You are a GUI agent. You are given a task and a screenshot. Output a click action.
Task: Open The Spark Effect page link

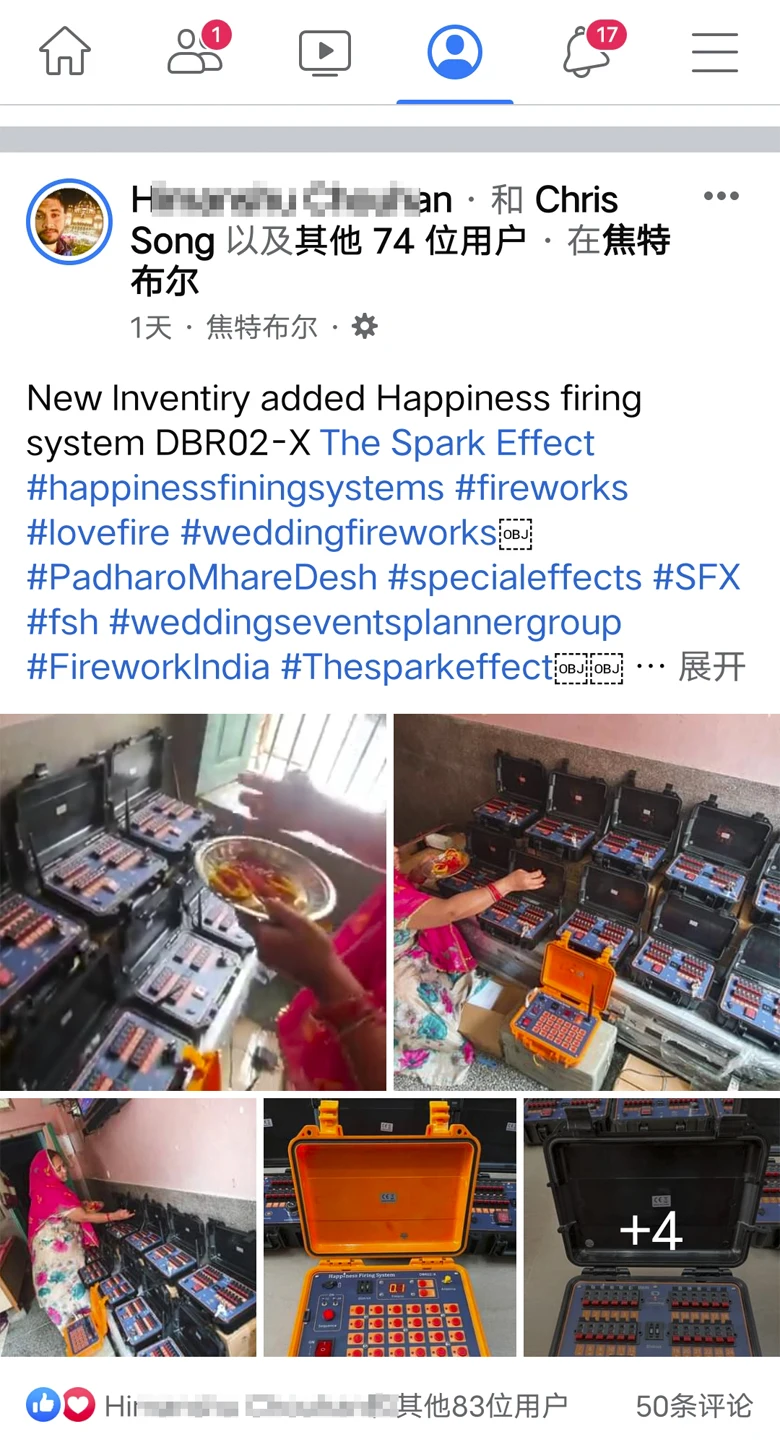point(458,442)
